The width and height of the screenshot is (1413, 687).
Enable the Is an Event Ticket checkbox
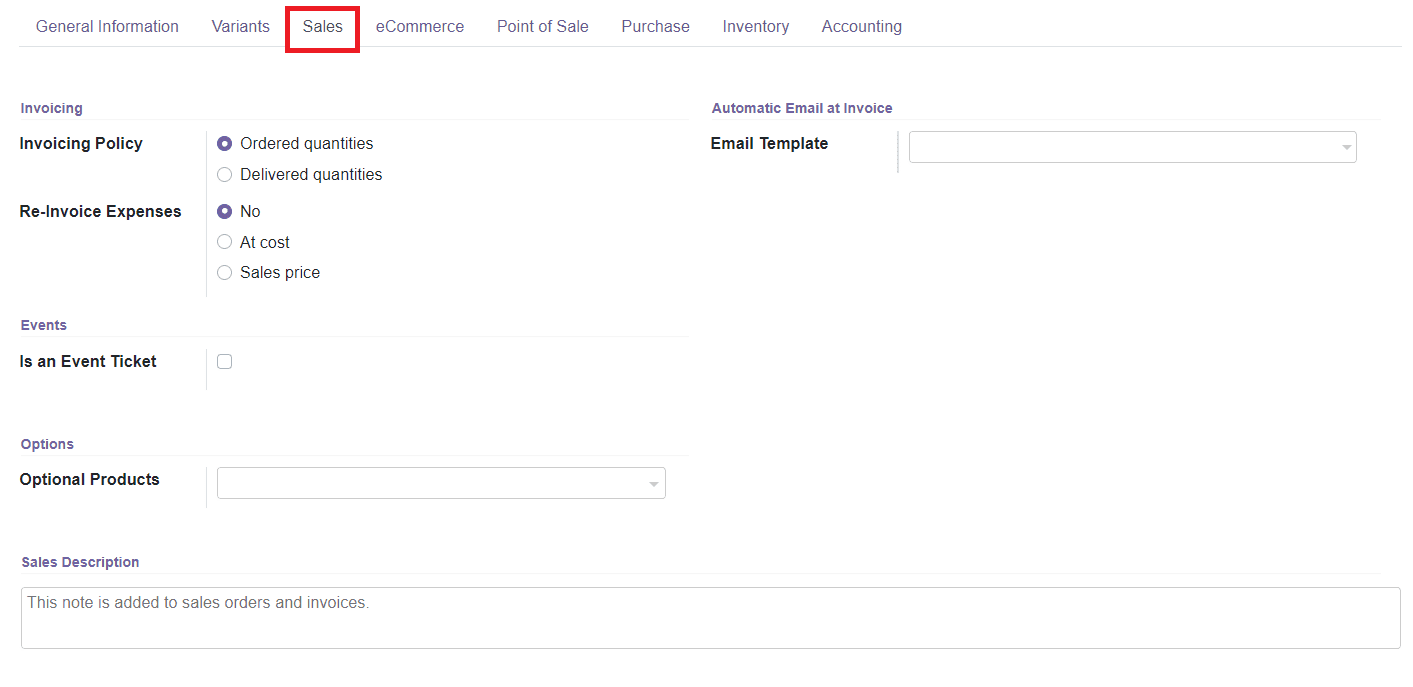click(224, 361)
